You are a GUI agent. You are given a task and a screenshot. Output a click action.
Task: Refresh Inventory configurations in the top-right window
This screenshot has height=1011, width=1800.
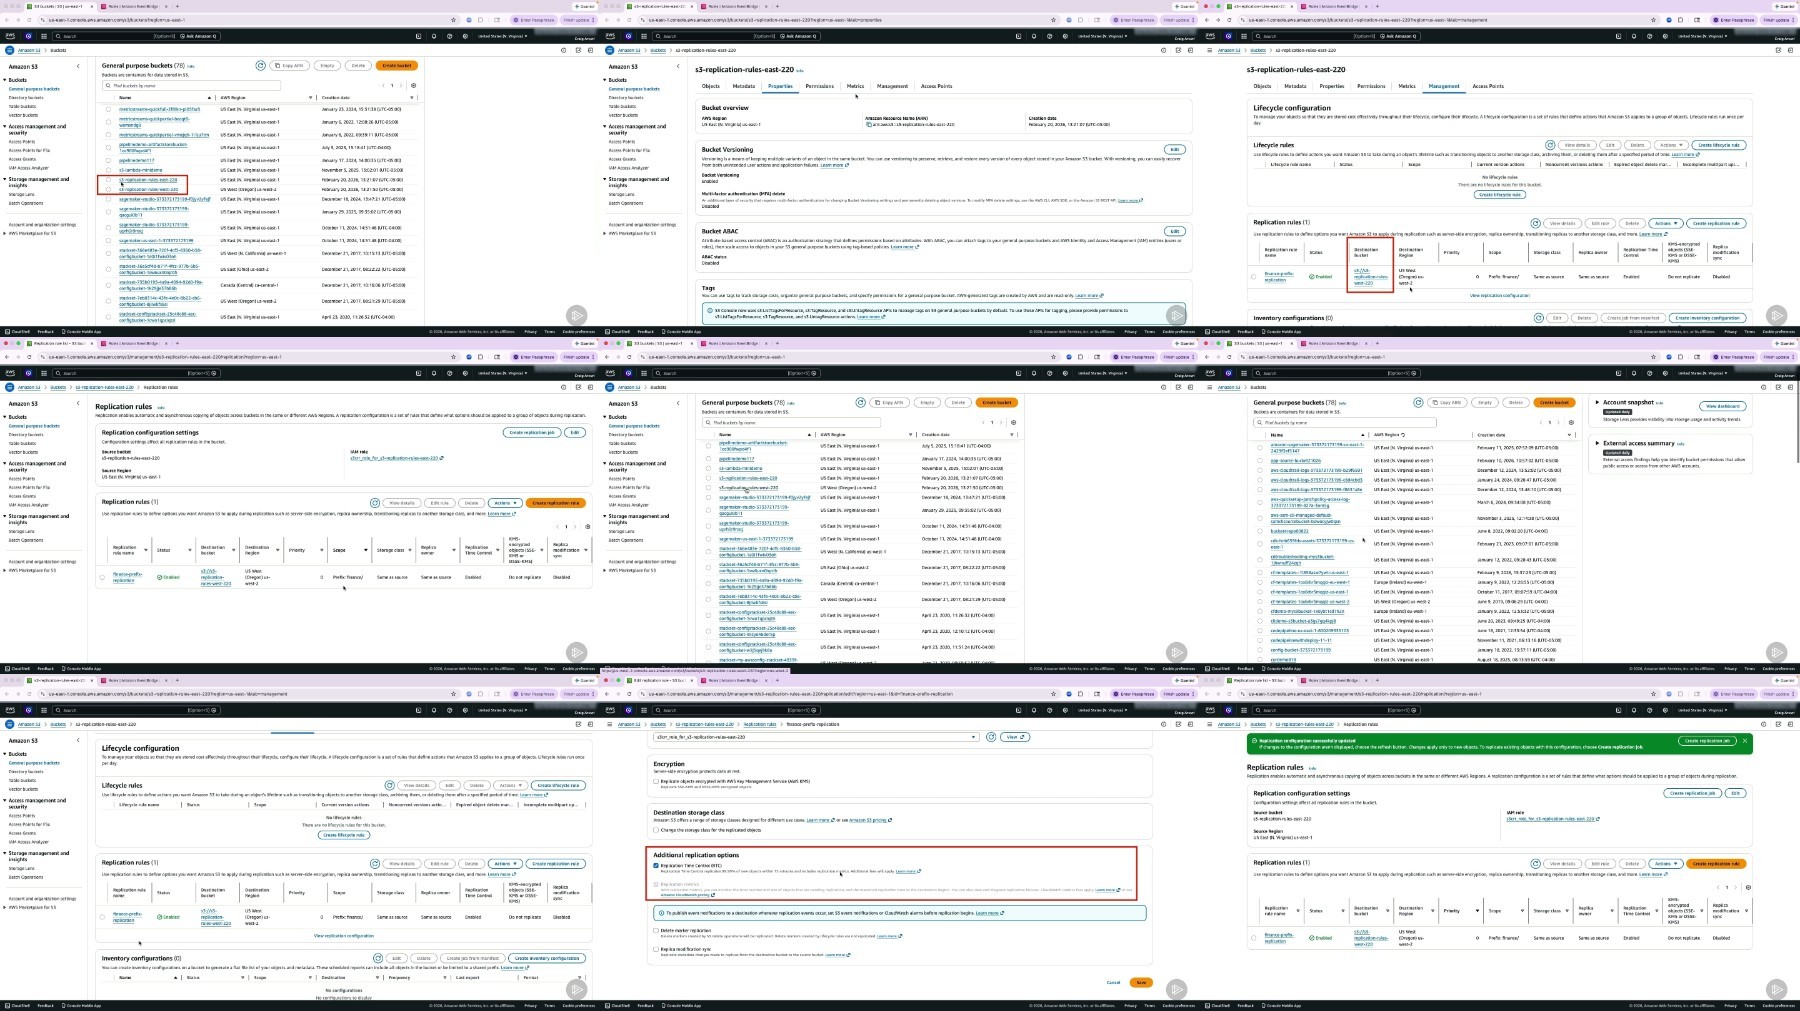(x=1537, y=318)
